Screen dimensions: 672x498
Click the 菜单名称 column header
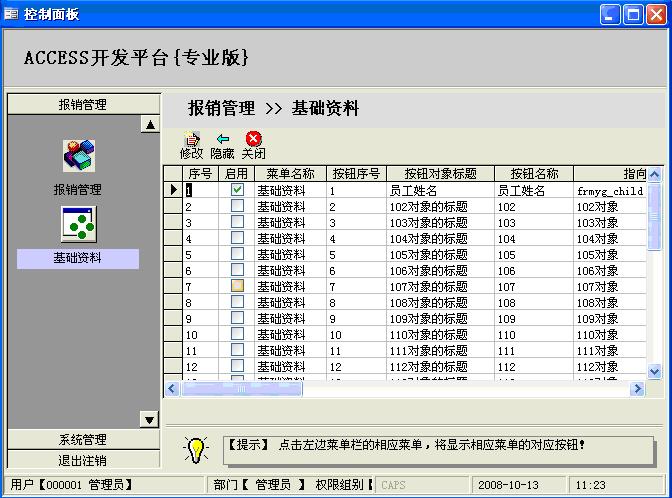(290, 174)
